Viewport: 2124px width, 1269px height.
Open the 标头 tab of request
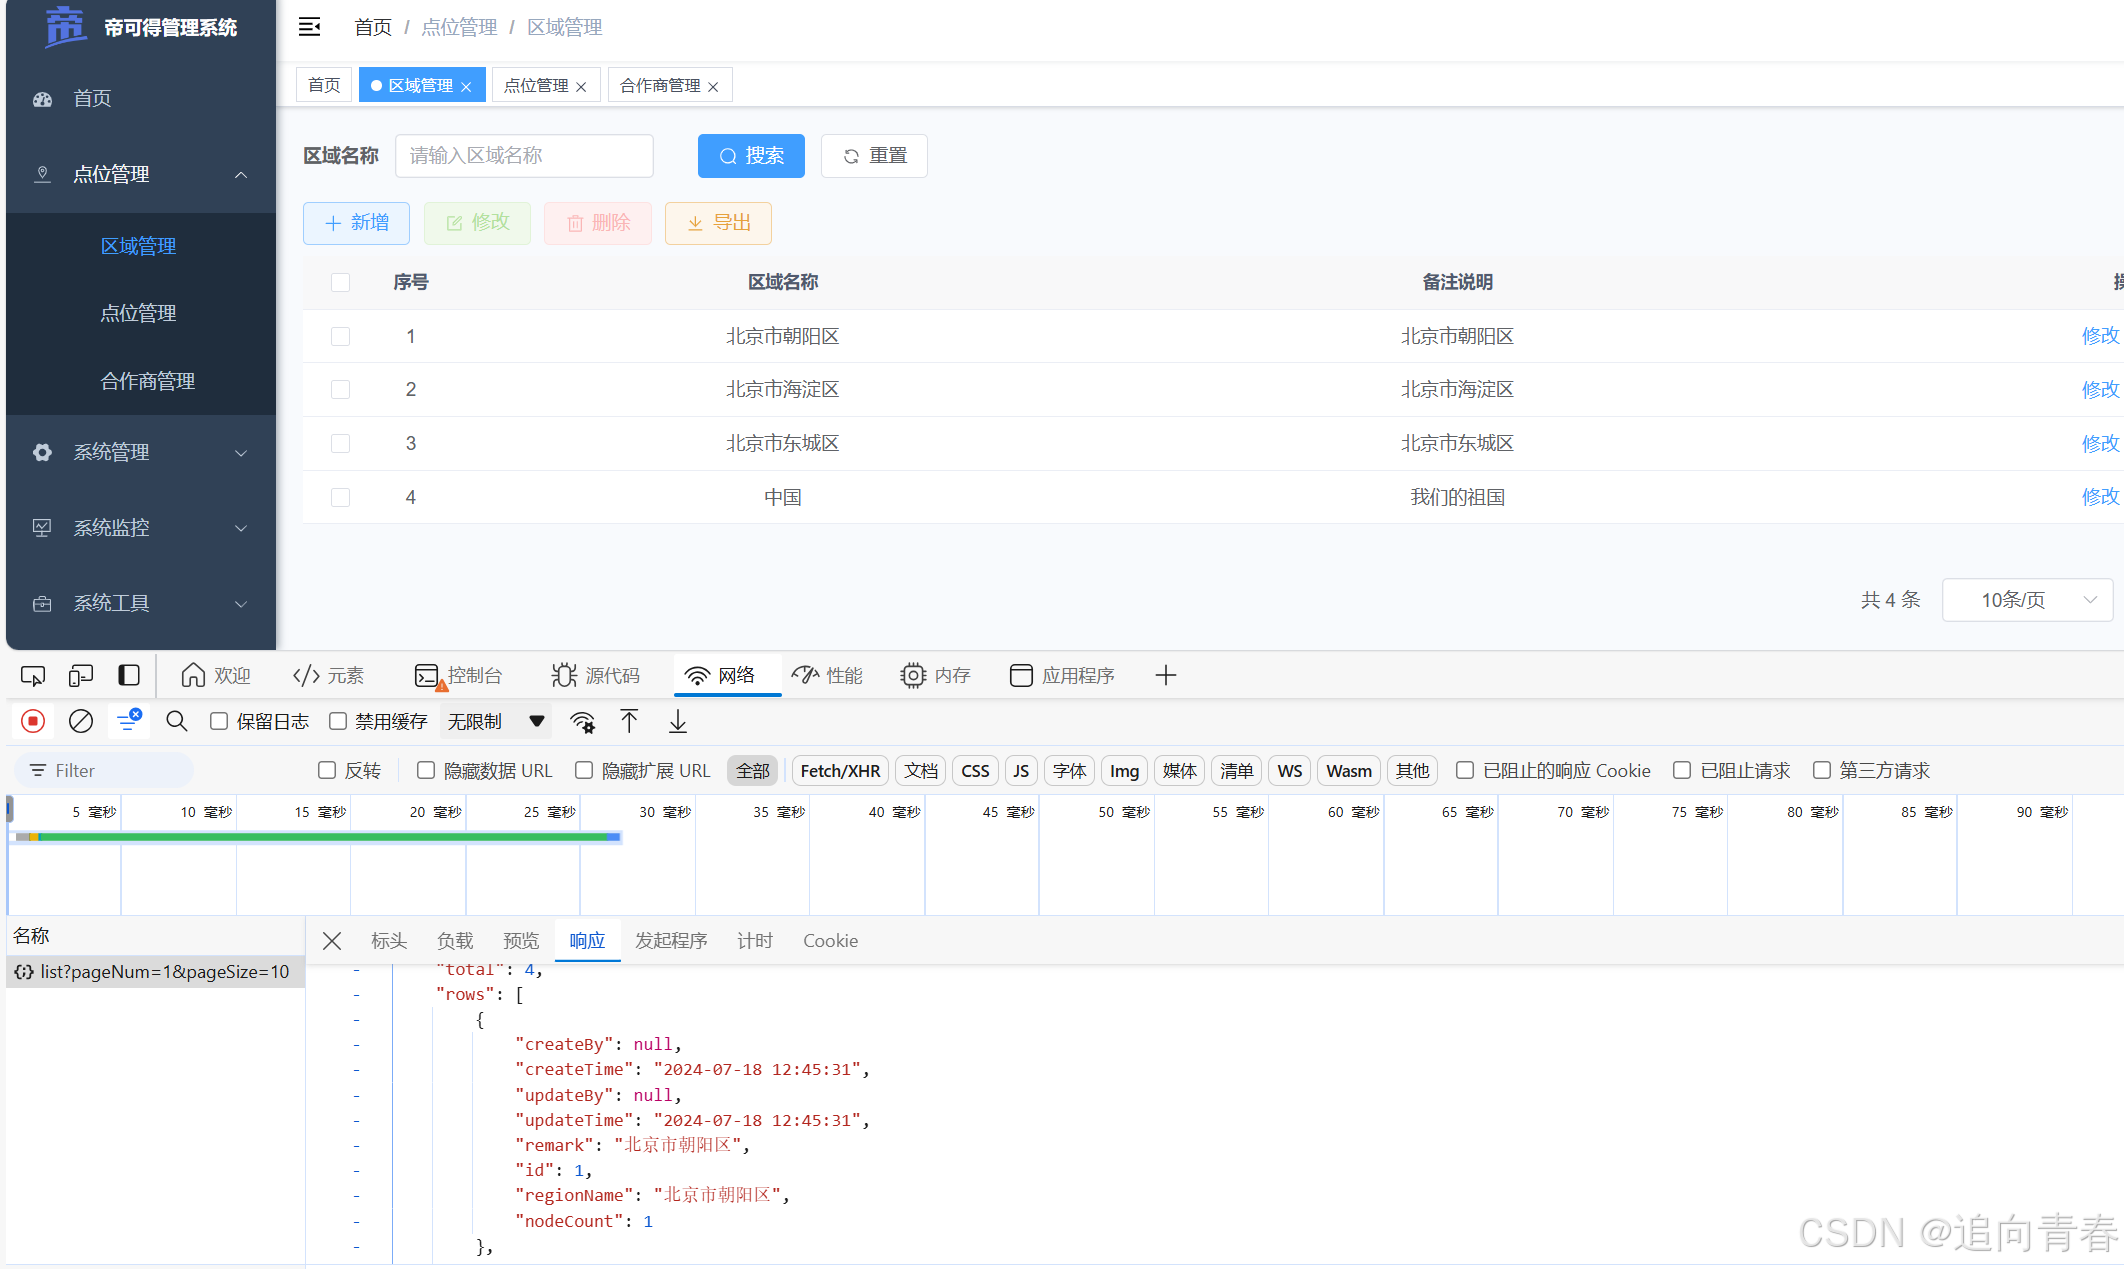point(388,941)
